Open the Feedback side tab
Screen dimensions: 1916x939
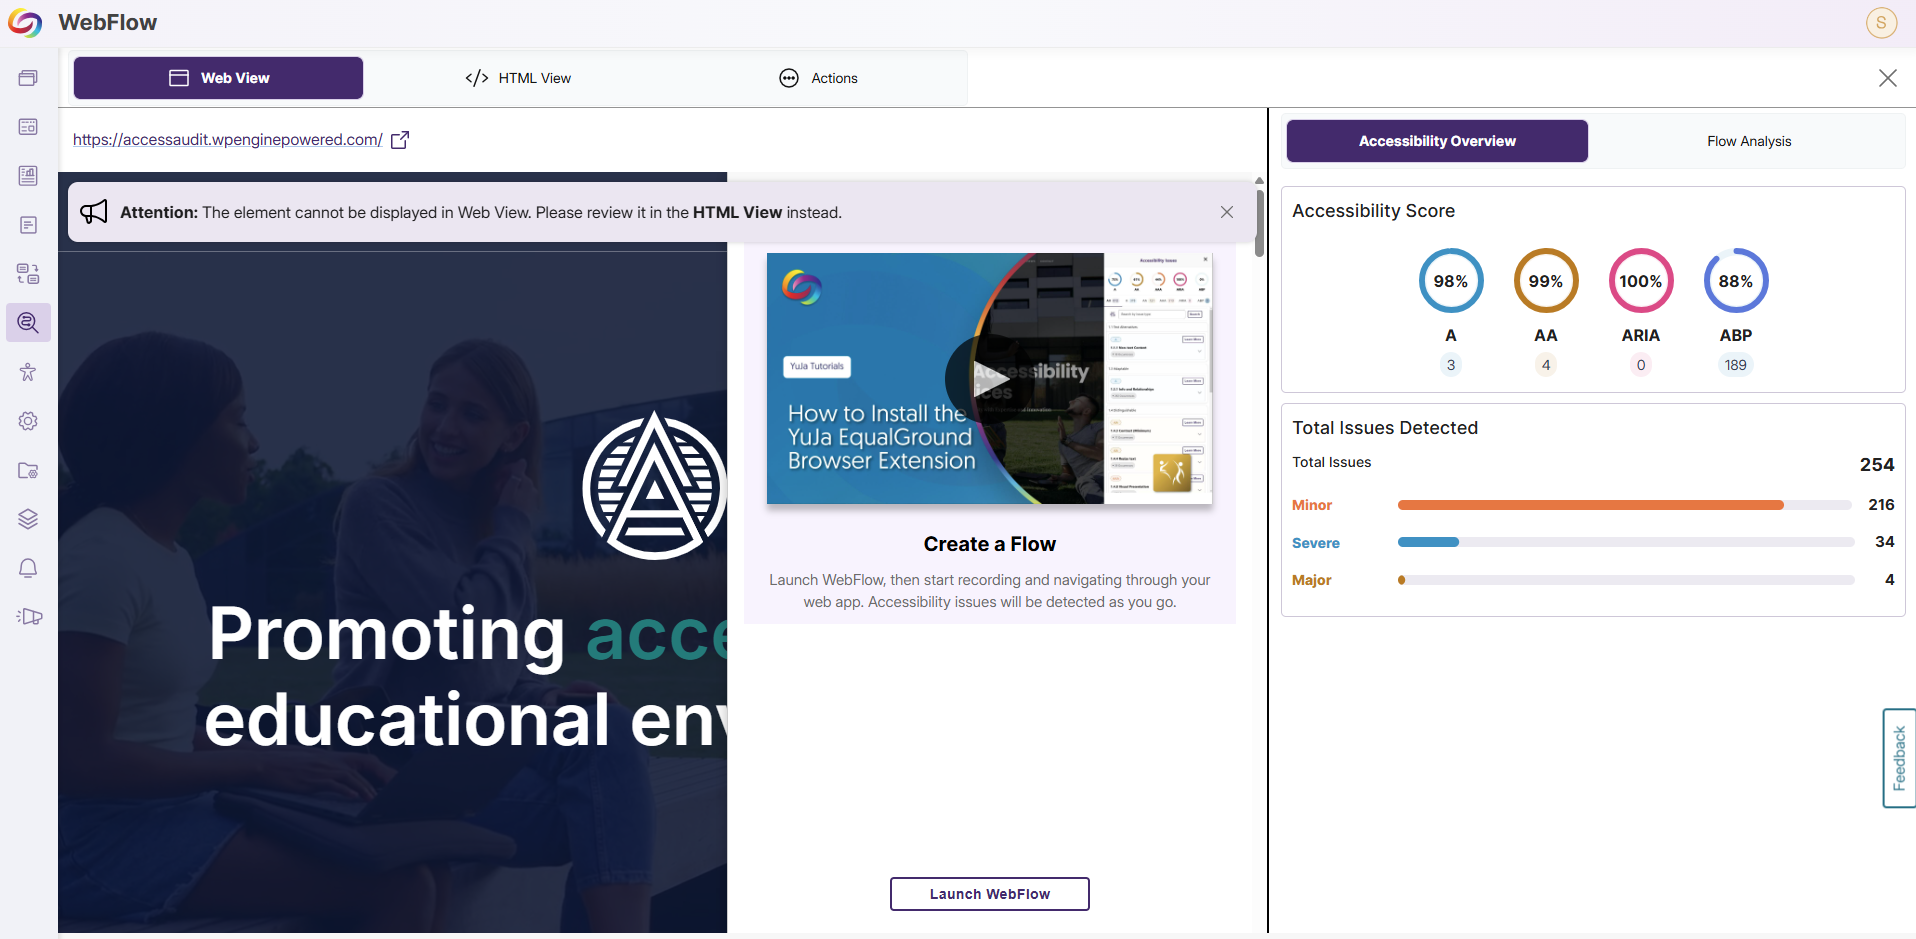point(1899,758)
